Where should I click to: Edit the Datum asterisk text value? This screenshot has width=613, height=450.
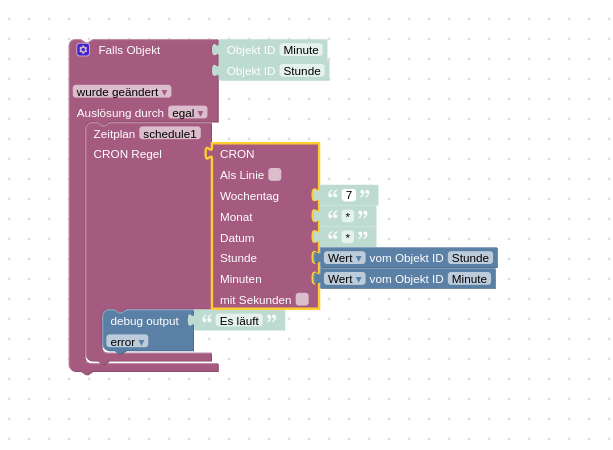[x=348, y=237]
